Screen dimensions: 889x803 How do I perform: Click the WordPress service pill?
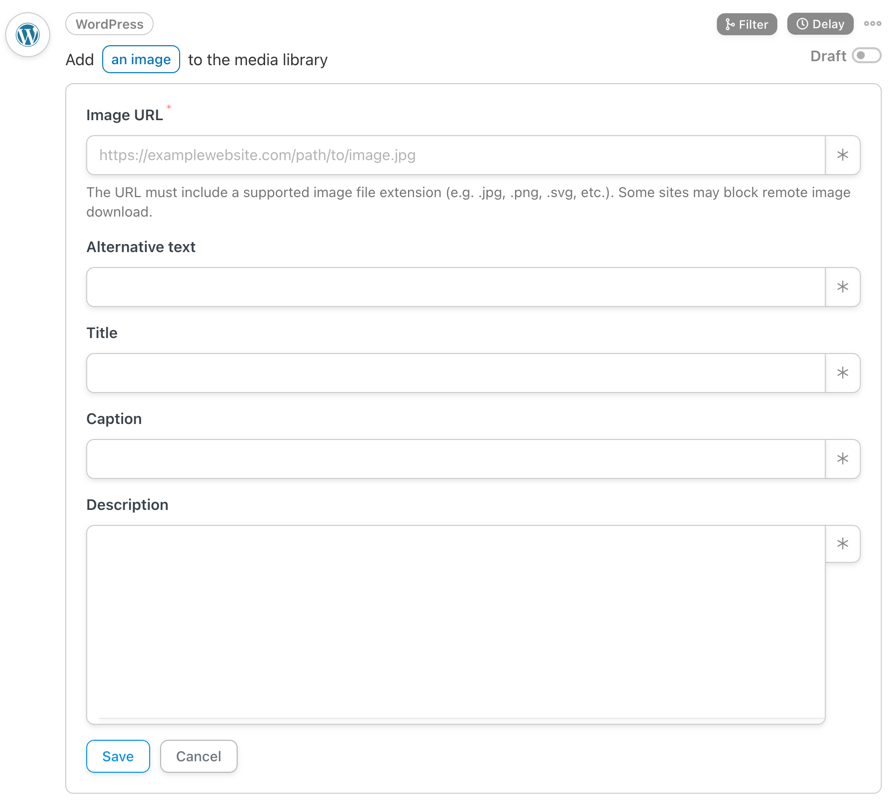pyautogui.click(x=109, y=24)
